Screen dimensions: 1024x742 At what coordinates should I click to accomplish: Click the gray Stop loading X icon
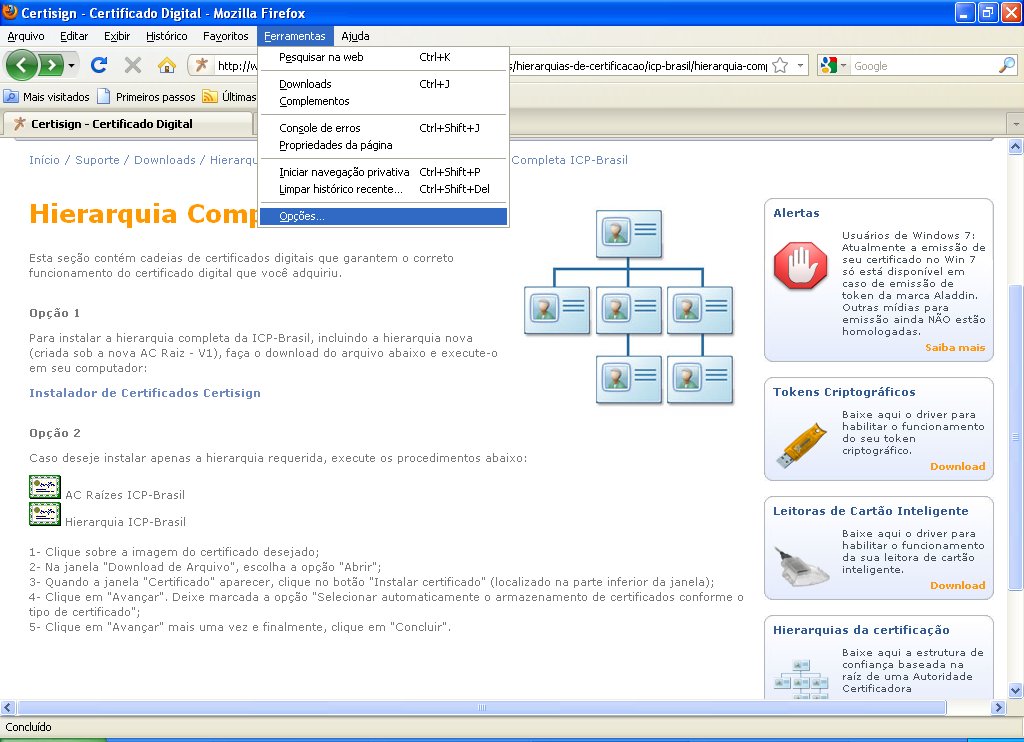[133, 65]
